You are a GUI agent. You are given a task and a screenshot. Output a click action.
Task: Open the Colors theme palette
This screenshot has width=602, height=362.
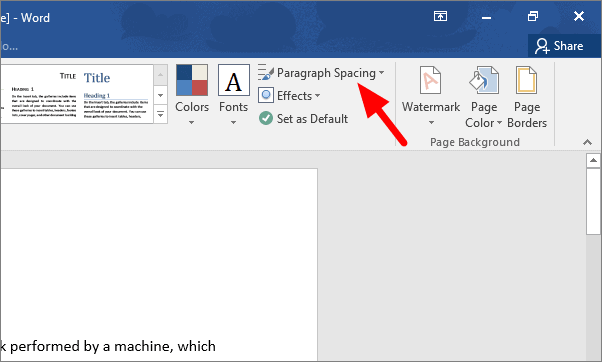192,94
